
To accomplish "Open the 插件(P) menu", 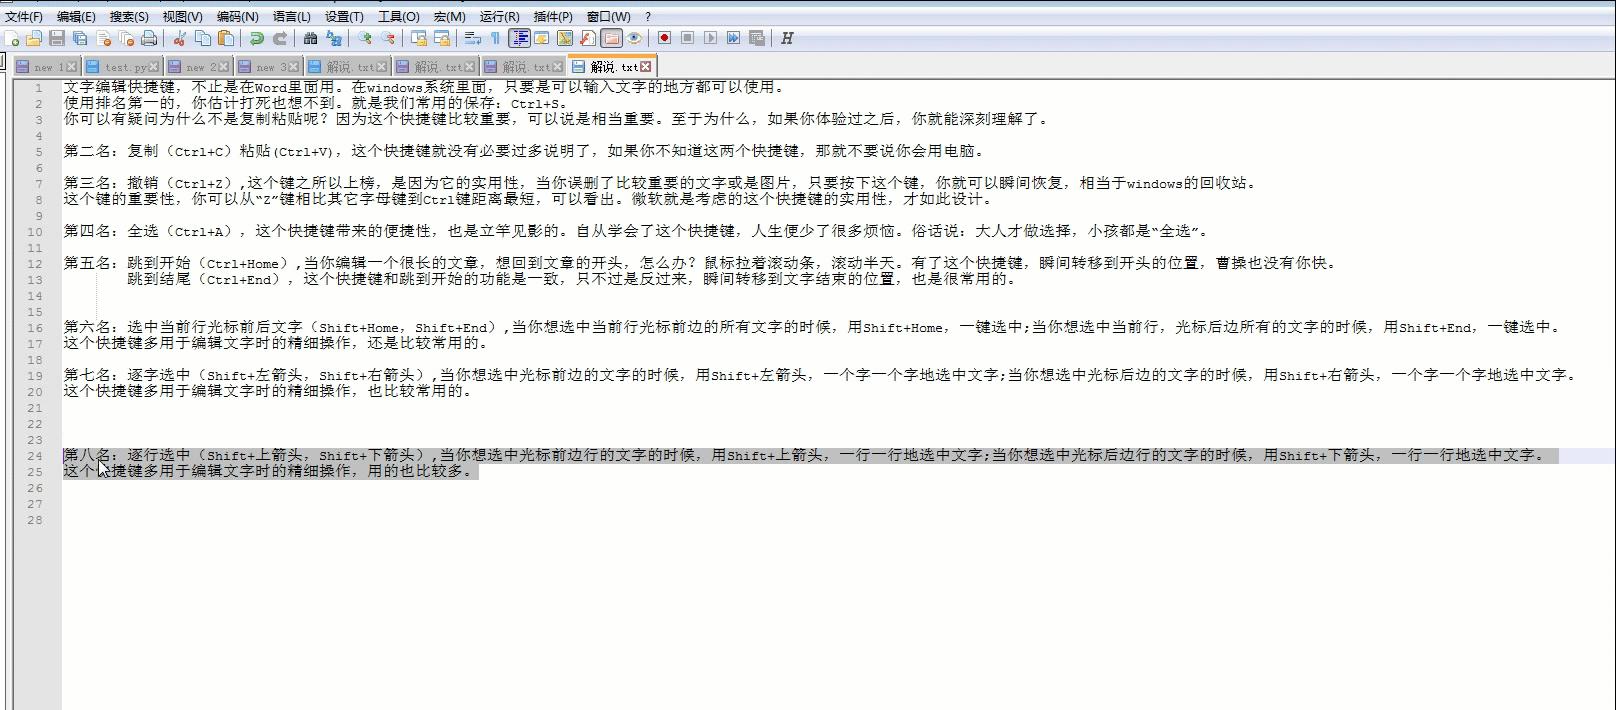I will (553, 16).
